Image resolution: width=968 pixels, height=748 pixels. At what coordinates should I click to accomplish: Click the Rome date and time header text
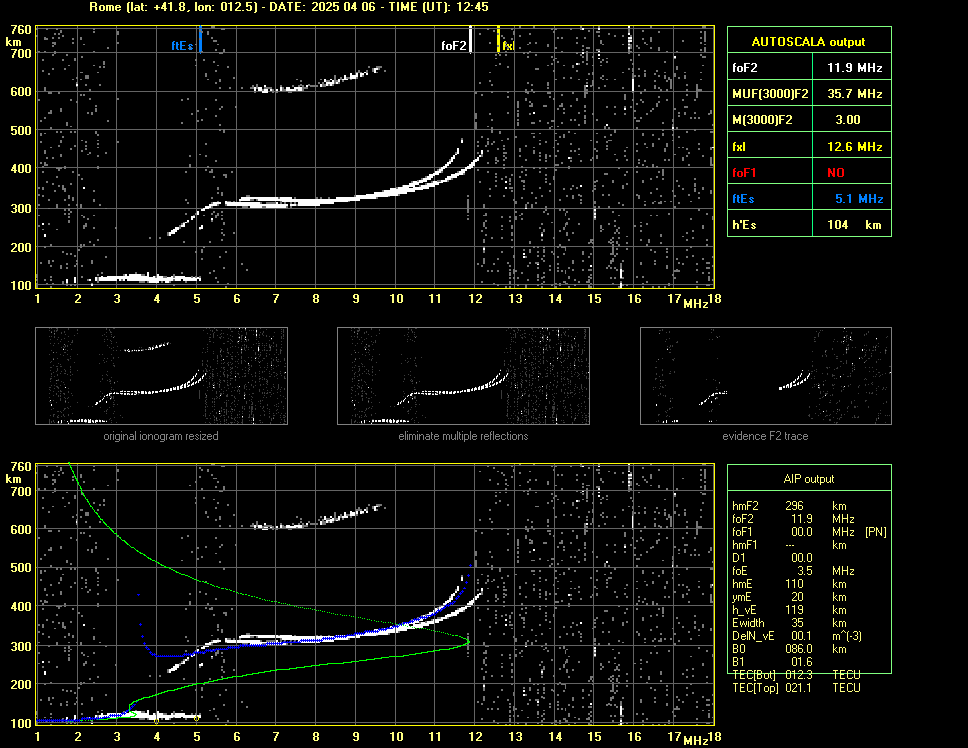(x=289, y=7)
